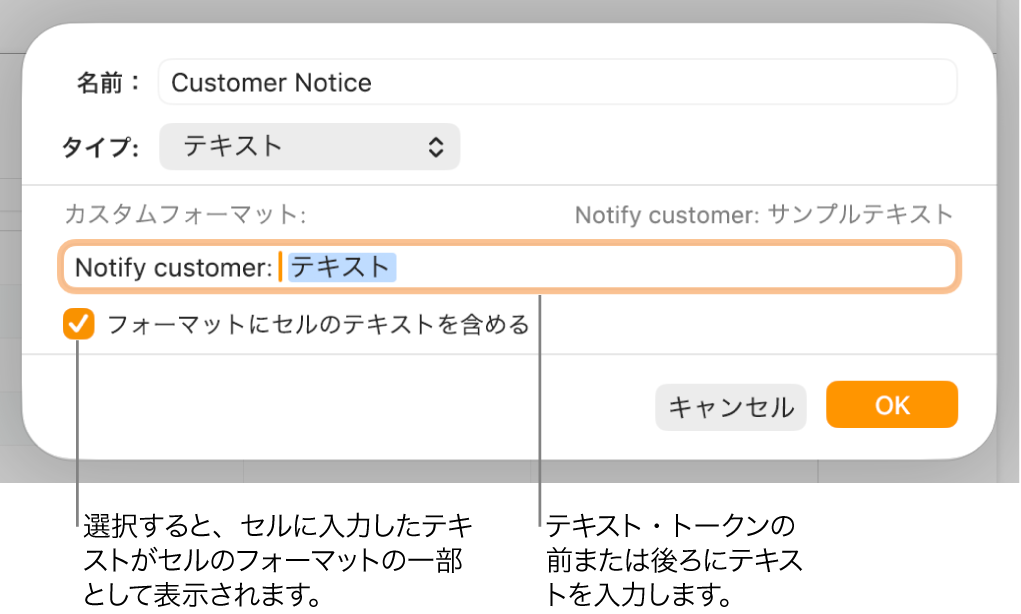Click the テキスト text inside the type popup
Viewport: 1021px width, 614px height.
click(x=234, y=147)
